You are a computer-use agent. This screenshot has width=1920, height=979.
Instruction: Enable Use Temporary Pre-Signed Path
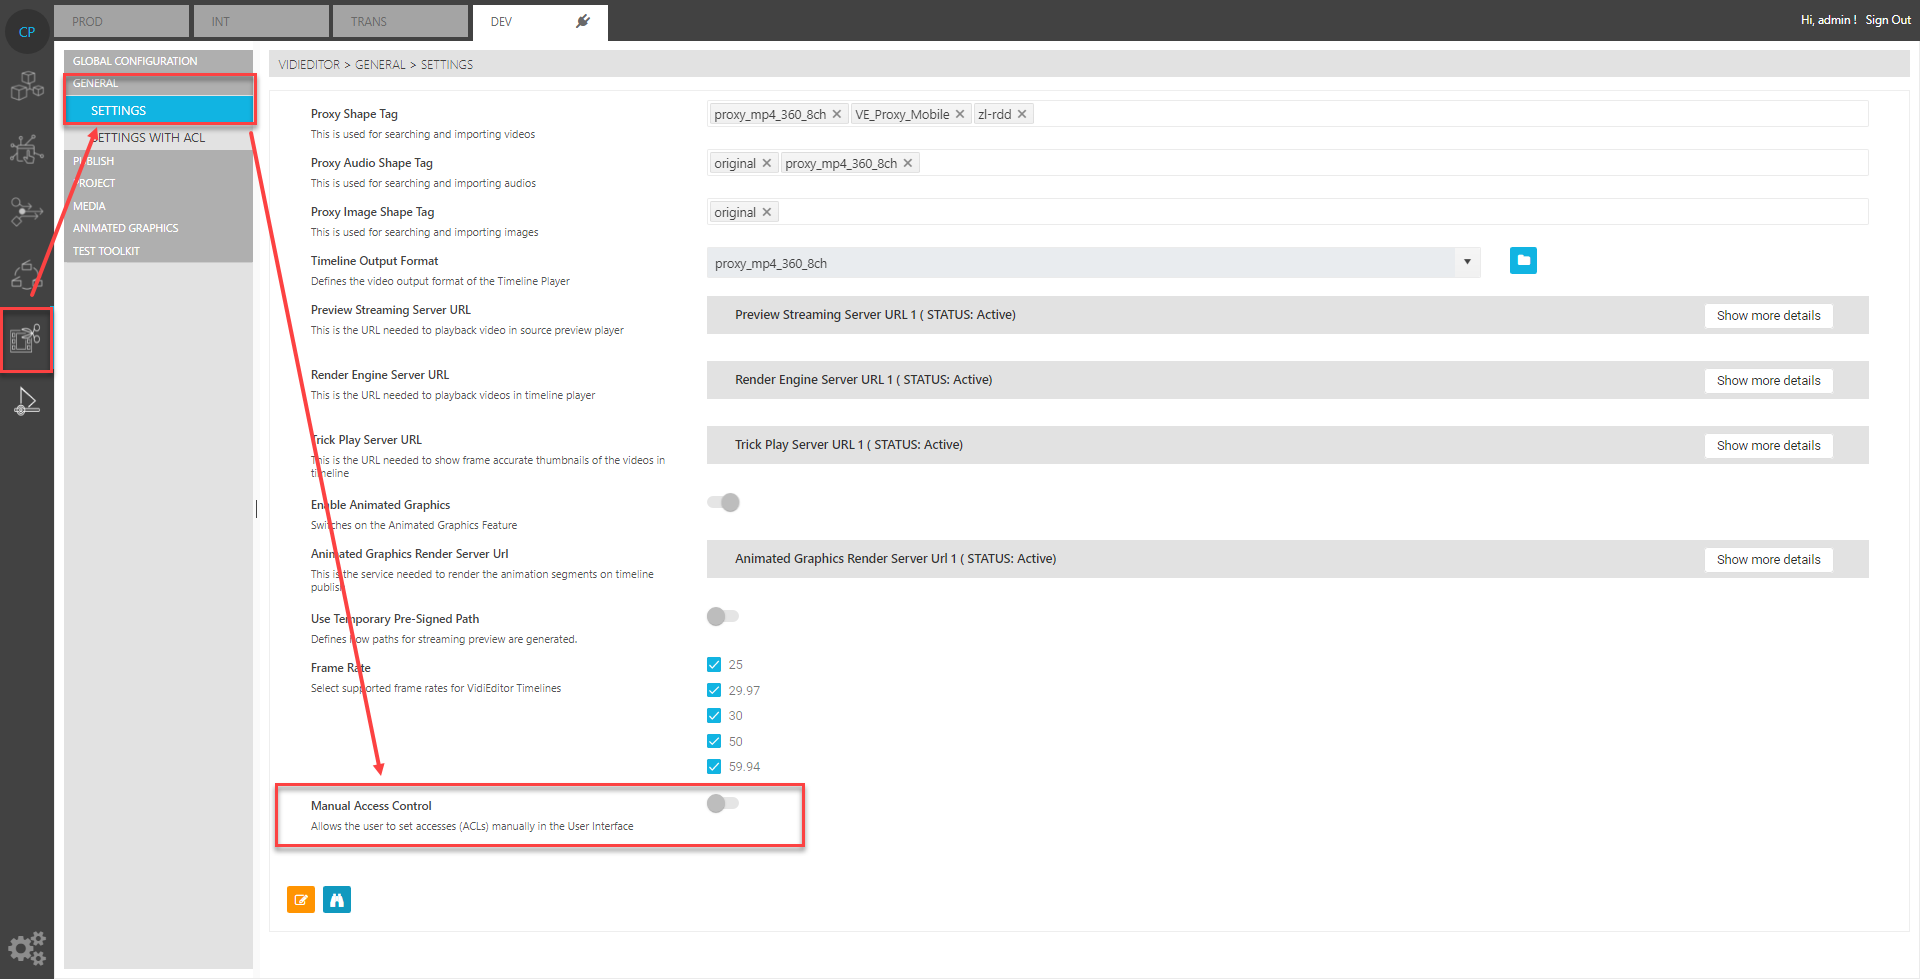[722, 616]
